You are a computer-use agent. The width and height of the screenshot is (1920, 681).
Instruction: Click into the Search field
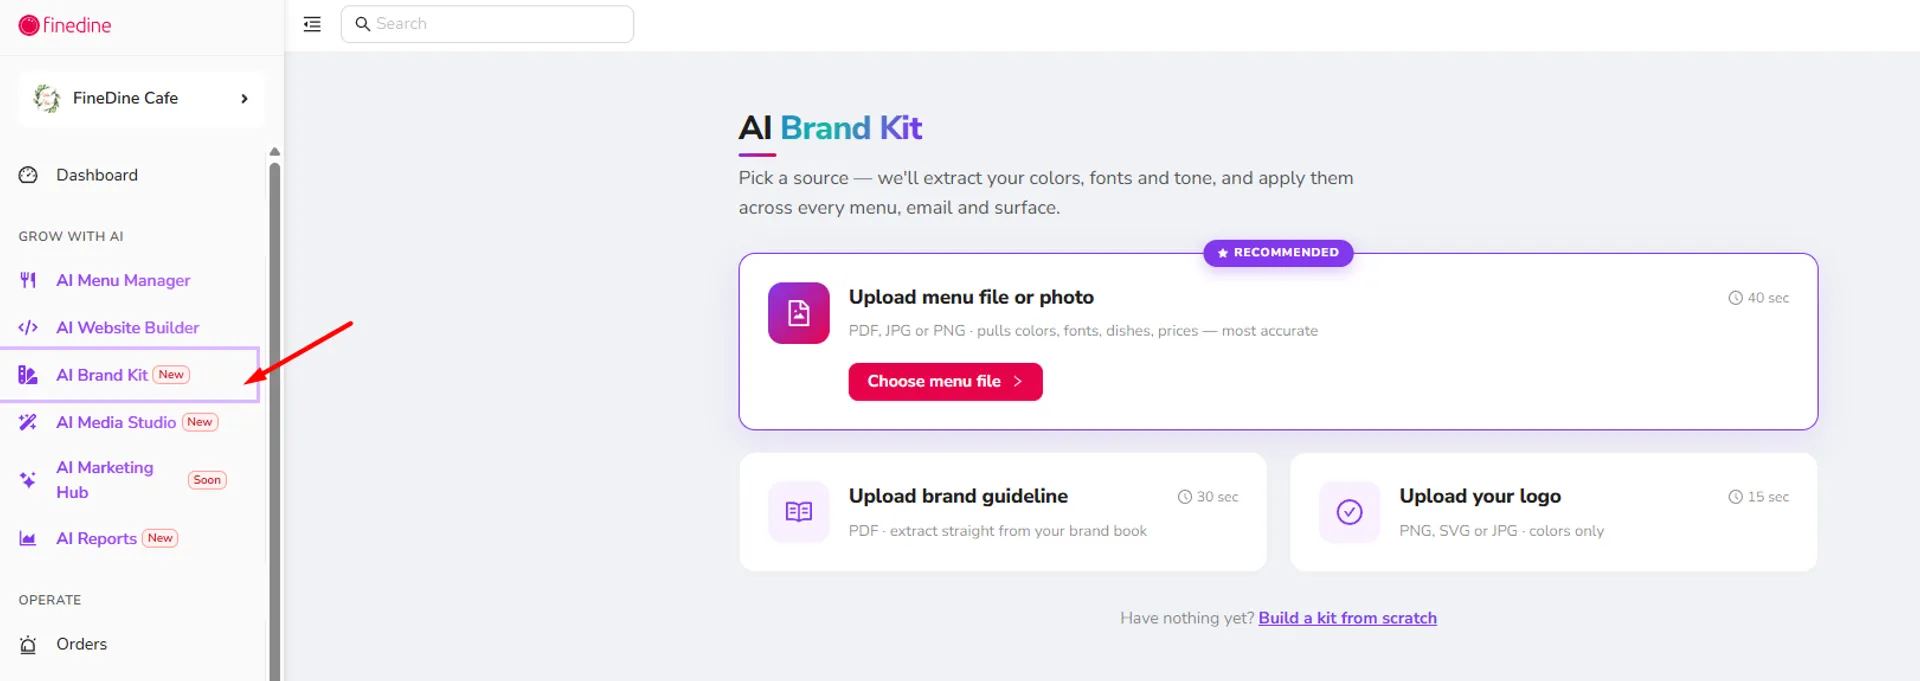[x=487, y=24]
